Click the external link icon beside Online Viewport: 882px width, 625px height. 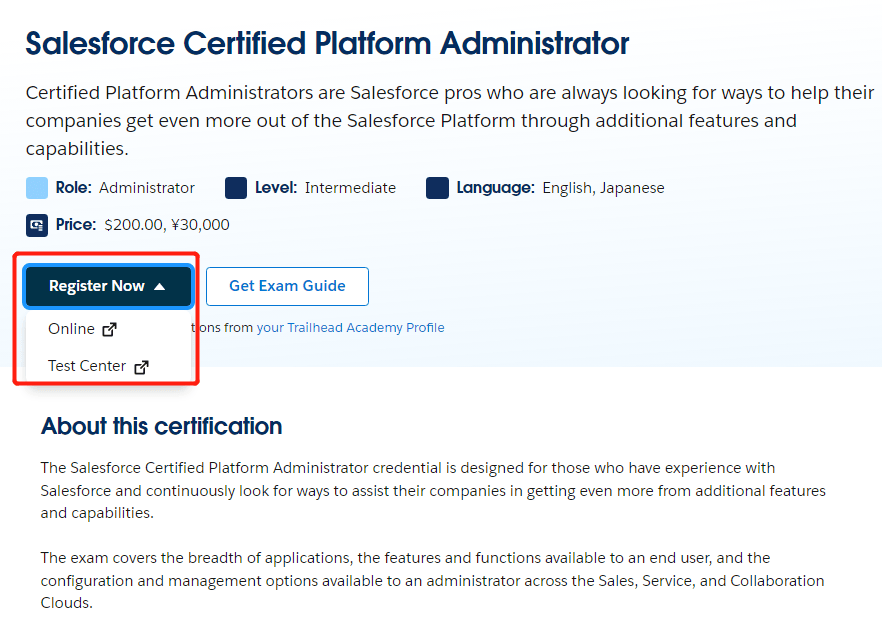coord(110,330)
